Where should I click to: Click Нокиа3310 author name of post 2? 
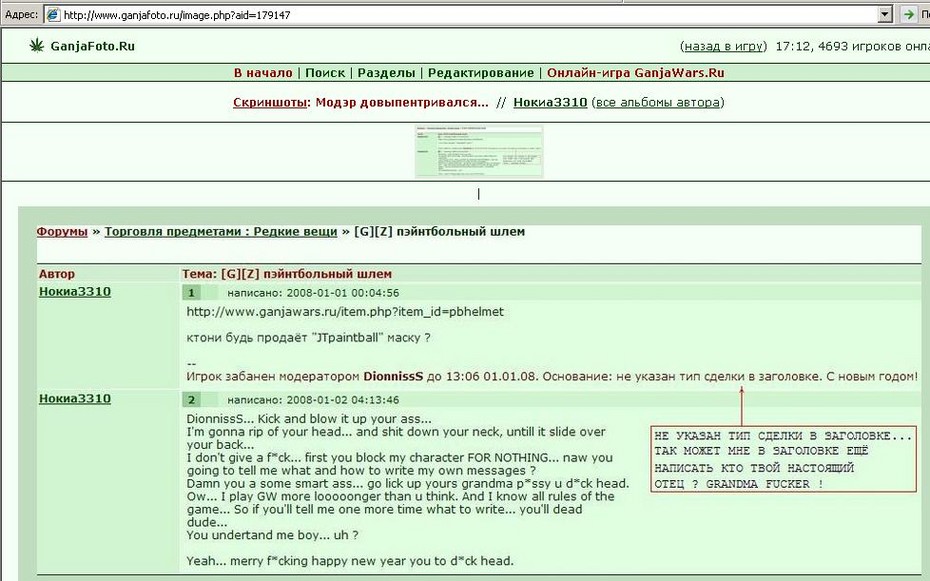(75, 398)
